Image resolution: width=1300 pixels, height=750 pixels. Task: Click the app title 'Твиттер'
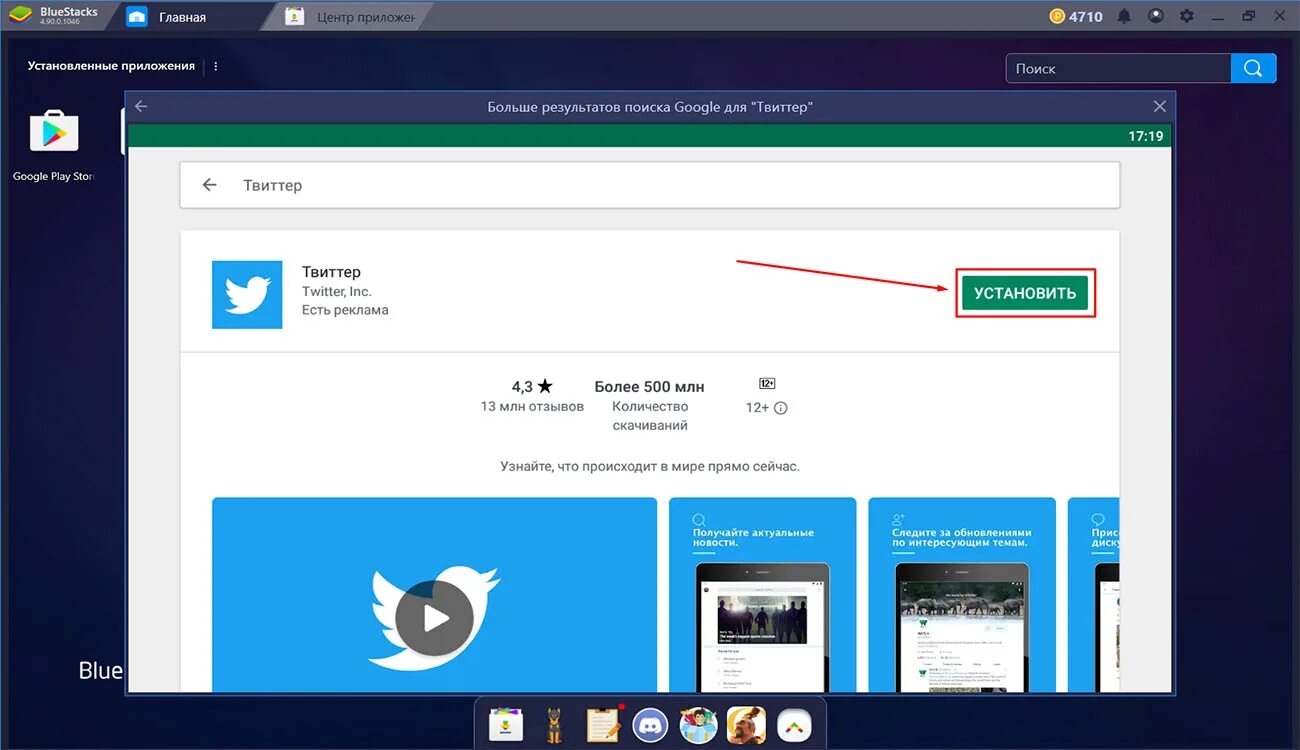click(331, 272)
